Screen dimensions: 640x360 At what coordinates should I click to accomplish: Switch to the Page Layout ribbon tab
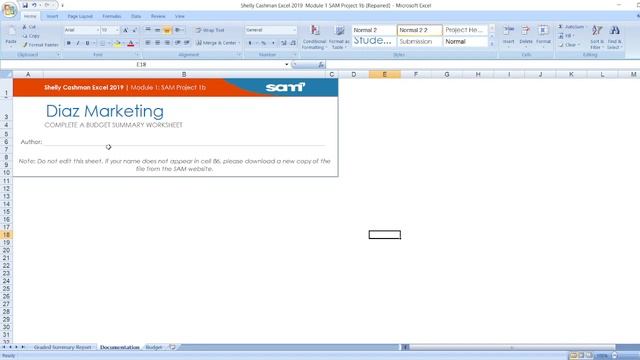point(80,16)
